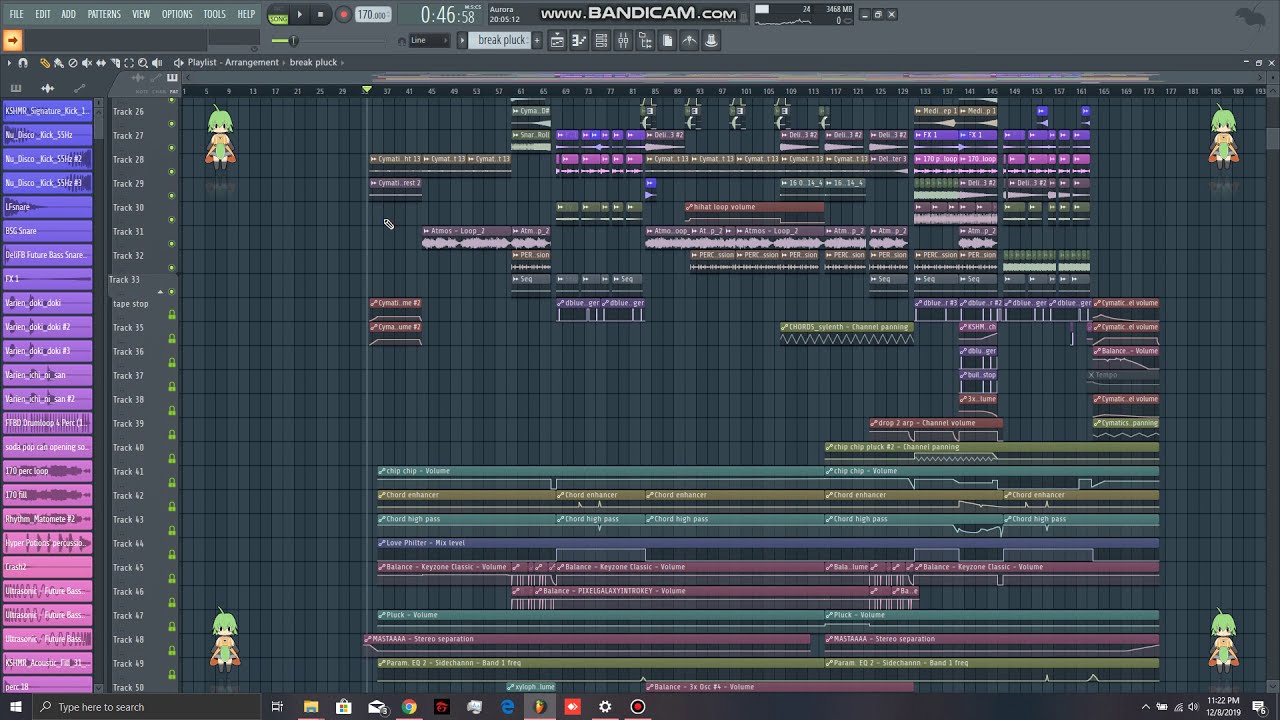Select the LFsnare clip in picker
1280x720 pixels.
tap(48, 207)
